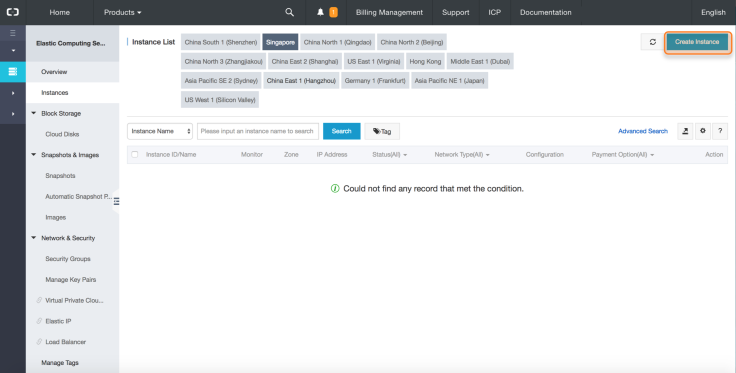Image resolution: width=736 pixels, height=373 pixels.
Task: Open column settings gear icon
Action: [703, 131]
